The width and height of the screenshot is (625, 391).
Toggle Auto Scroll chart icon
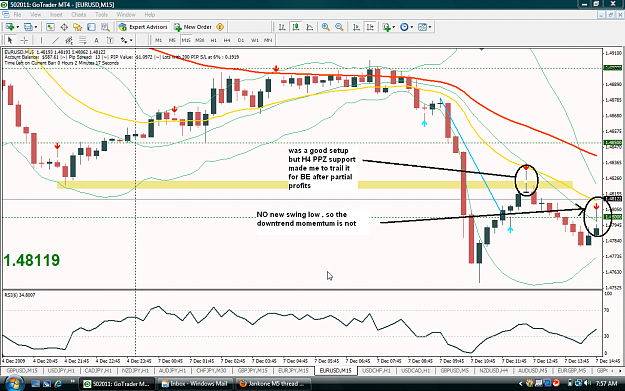point(356,27)
